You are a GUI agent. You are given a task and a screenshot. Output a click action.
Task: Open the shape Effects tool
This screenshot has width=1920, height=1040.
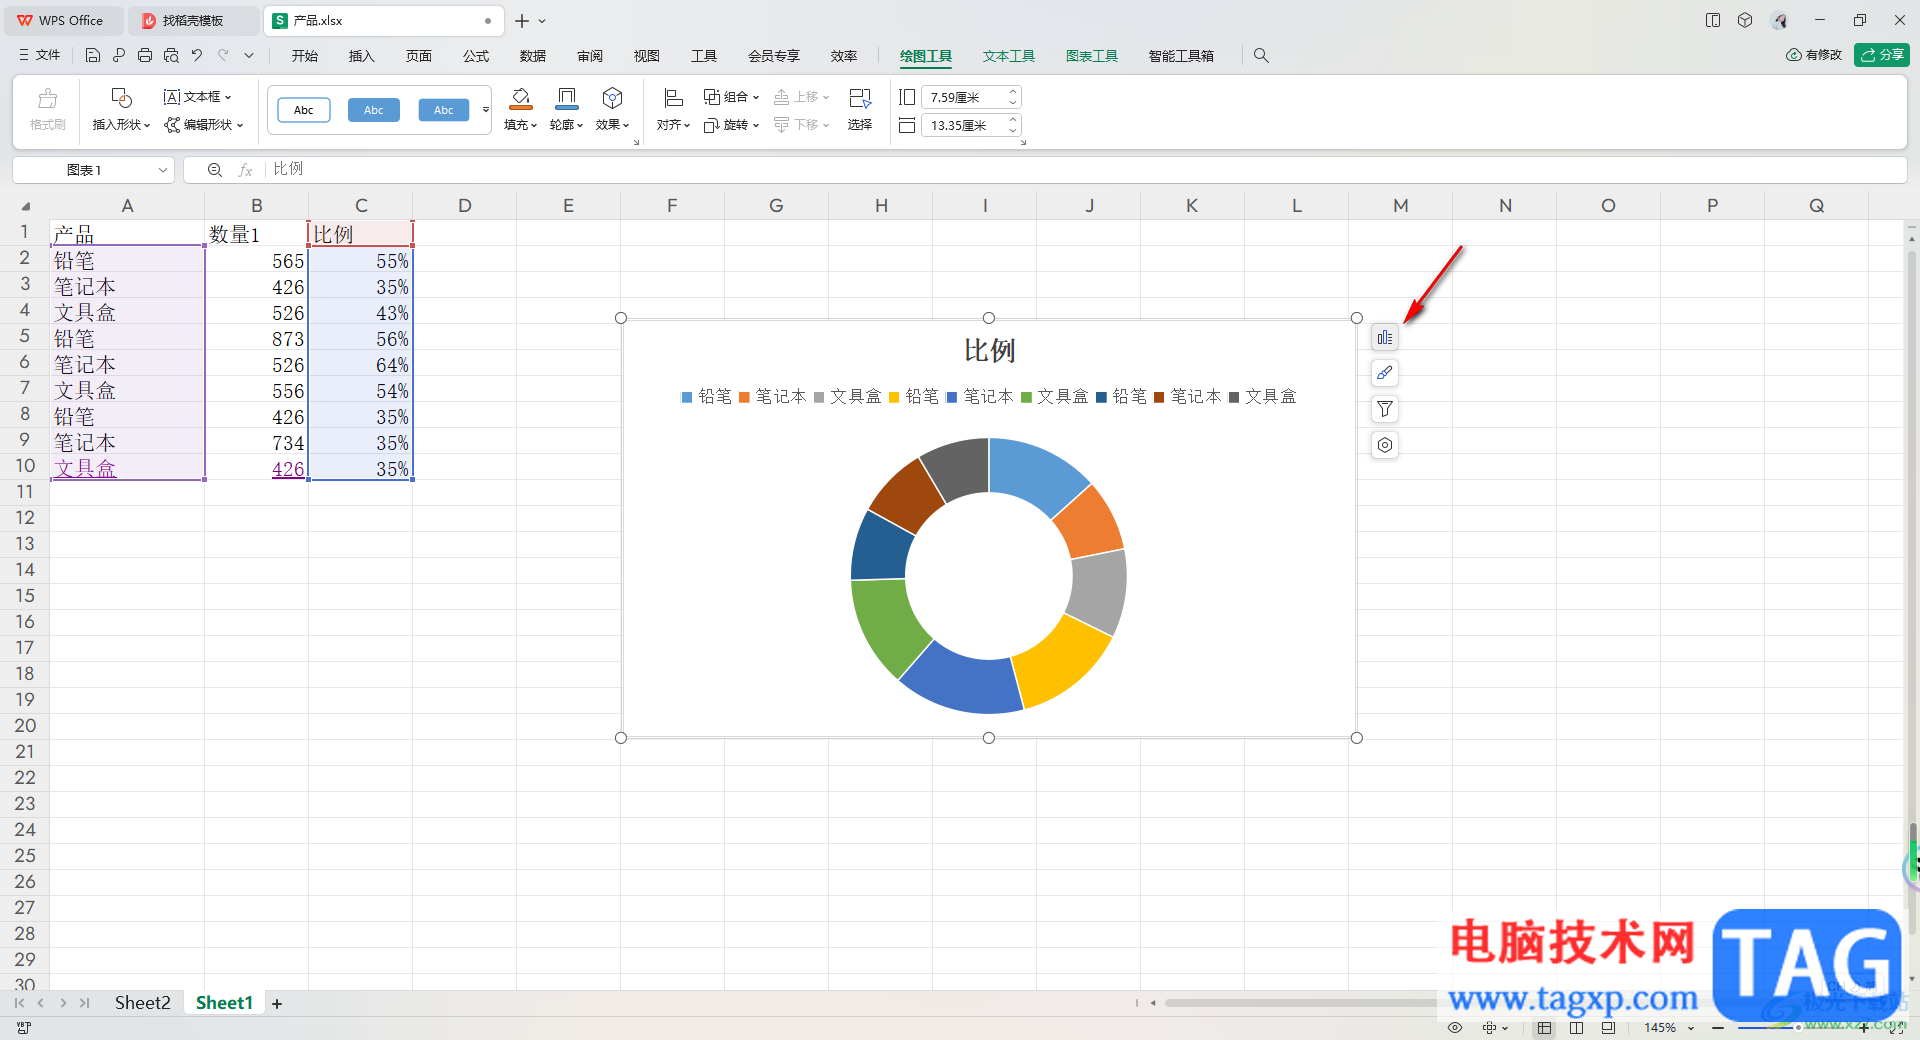pyautogui.click(x=613, y=98)
